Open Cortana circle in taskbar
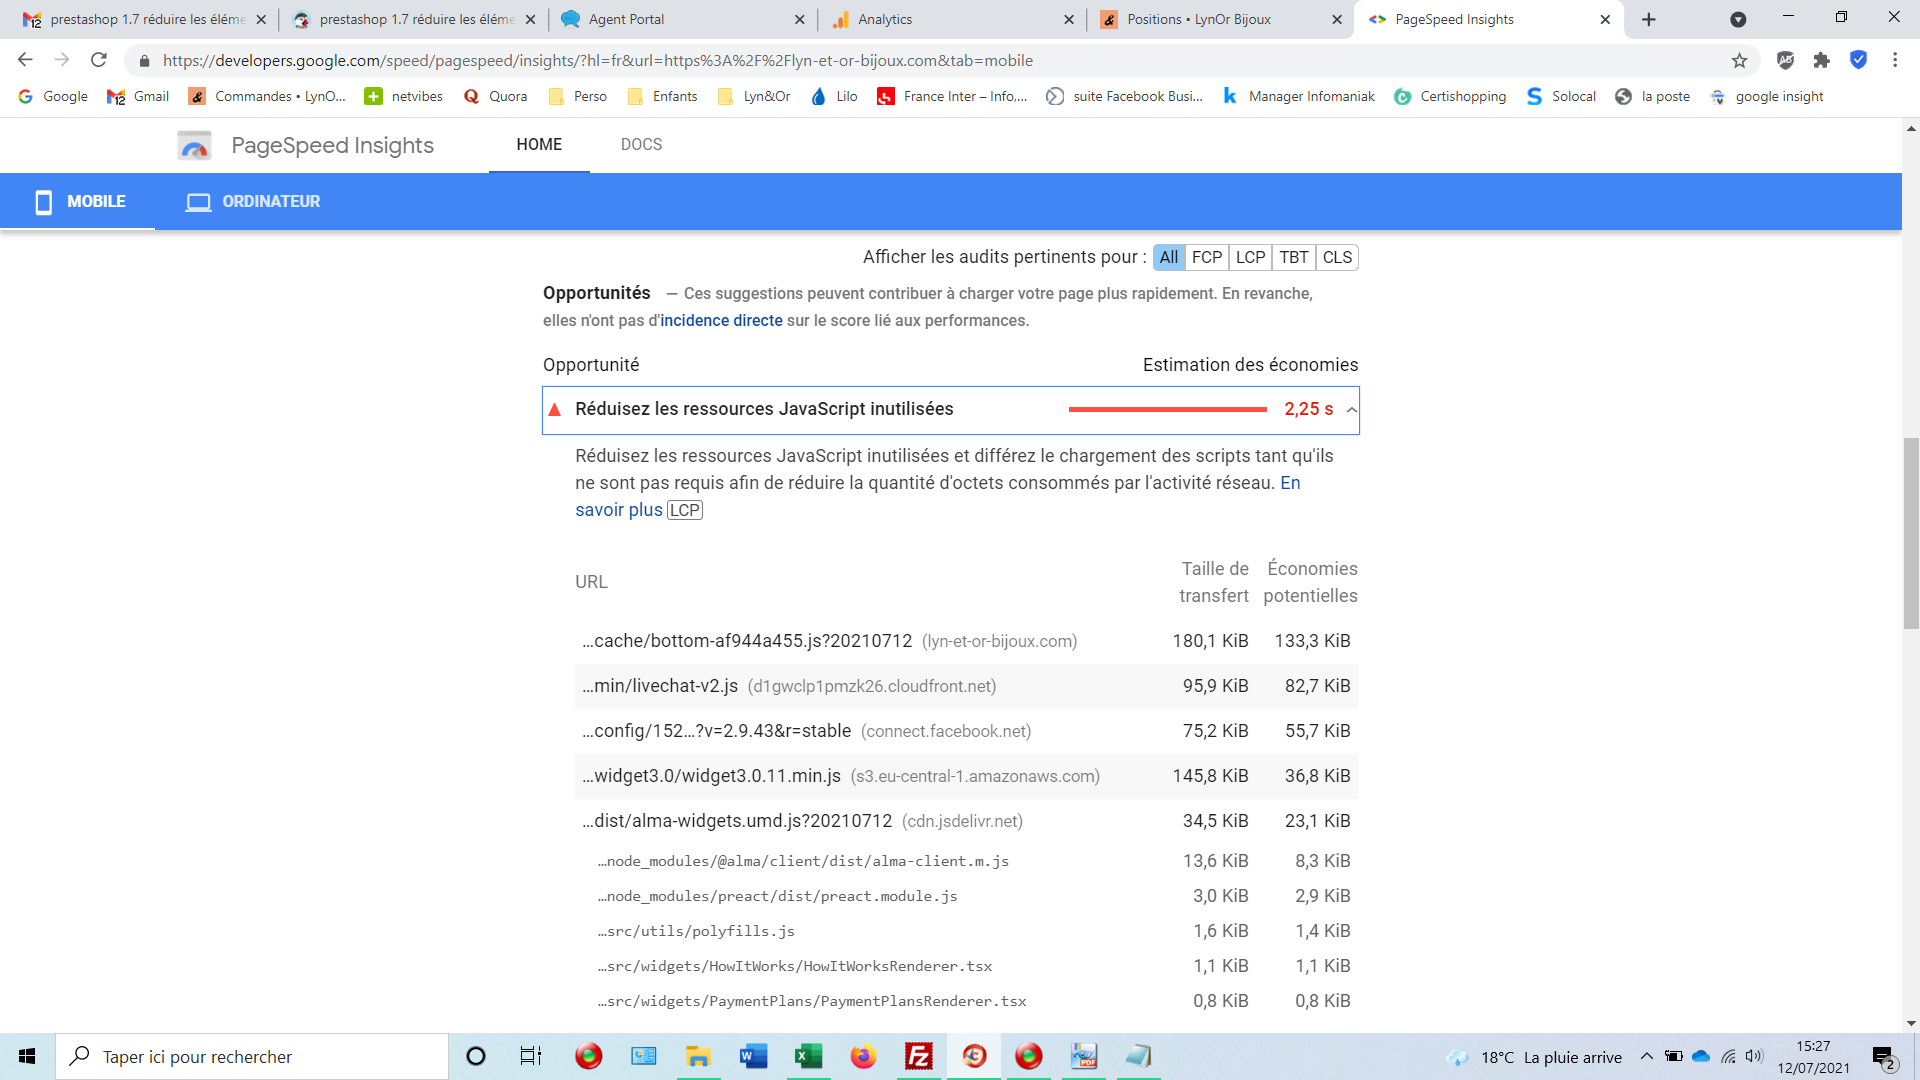This screenshot has width=1920, height=1080. click(476, 1056)
